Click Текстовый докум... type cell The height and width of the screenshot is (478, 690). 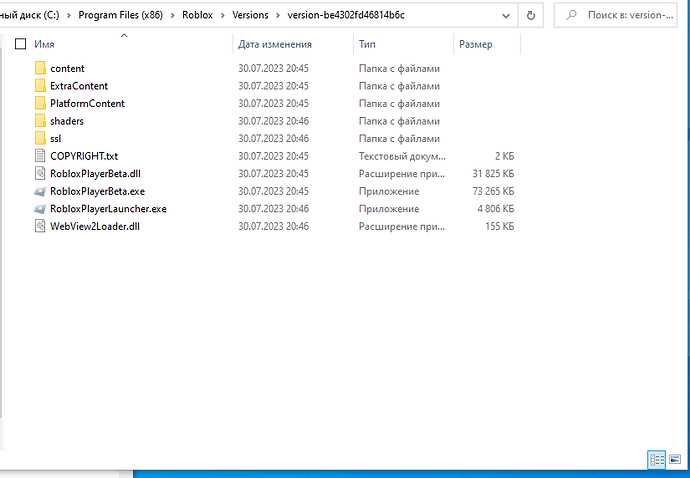[x=402, y=156]
